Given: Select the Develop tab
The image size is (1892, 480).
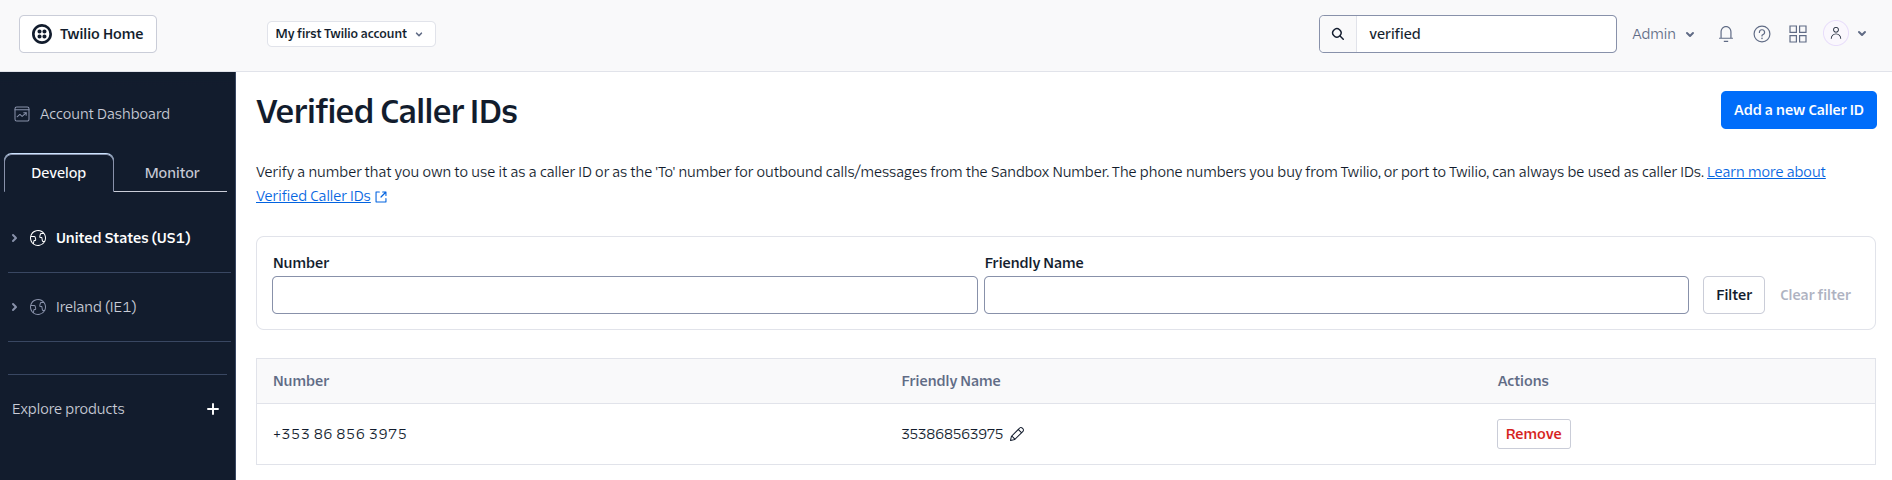Looking at the screenshot, I should [x=59, y=173].
